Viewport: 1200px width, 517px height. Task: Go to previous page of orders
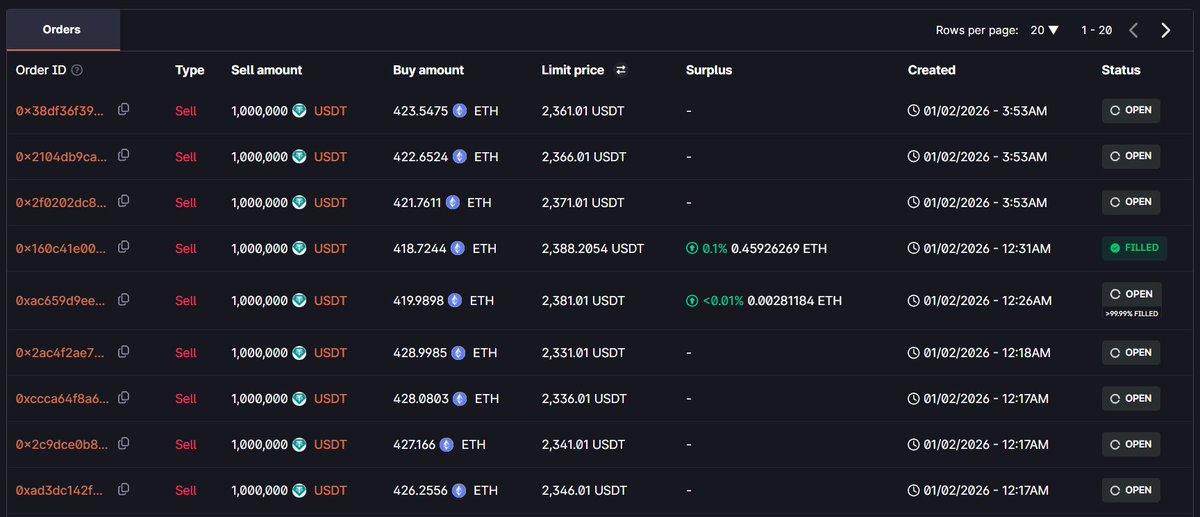click(1133, 30)
